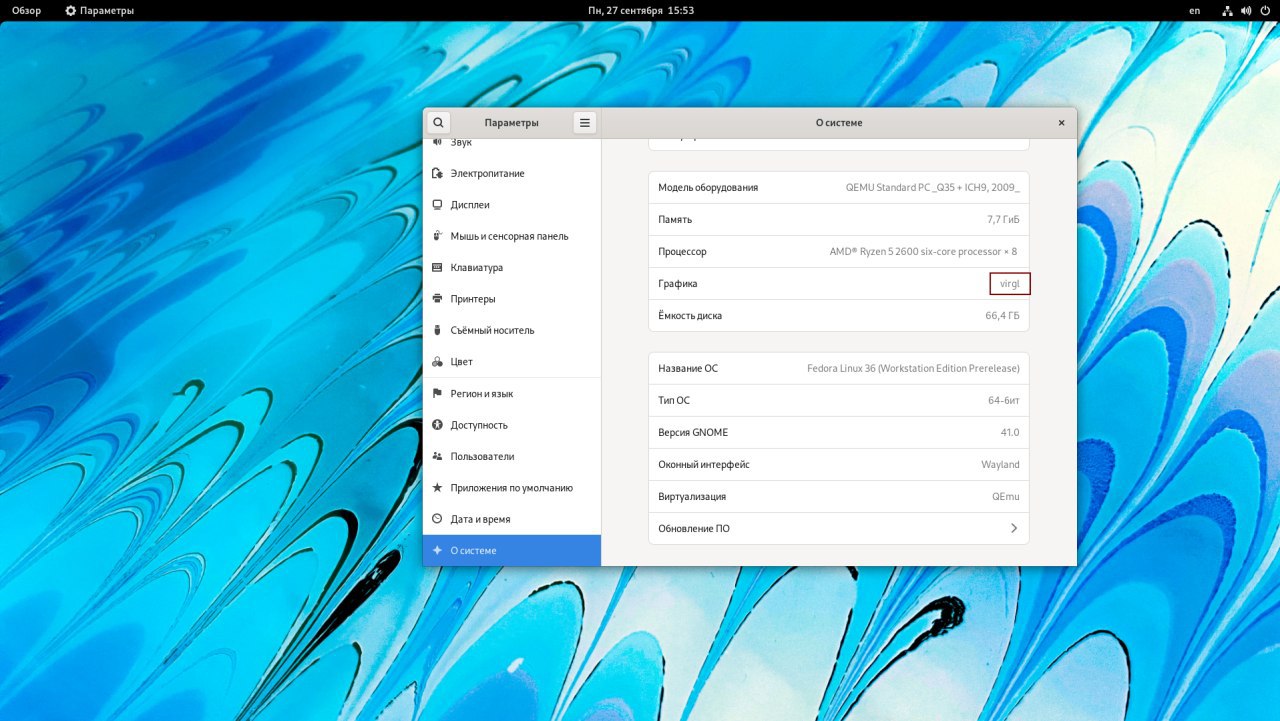
Task: Click the search icon in Settings header
Action: [x=438, y=122]
